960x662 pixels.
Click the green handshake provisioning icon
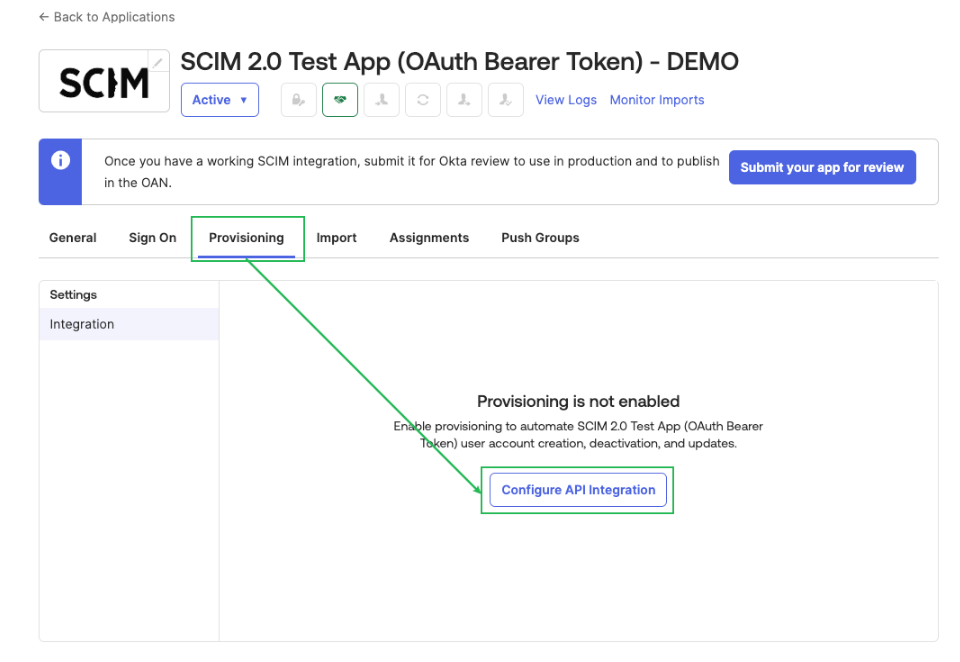tap(340, 100)
